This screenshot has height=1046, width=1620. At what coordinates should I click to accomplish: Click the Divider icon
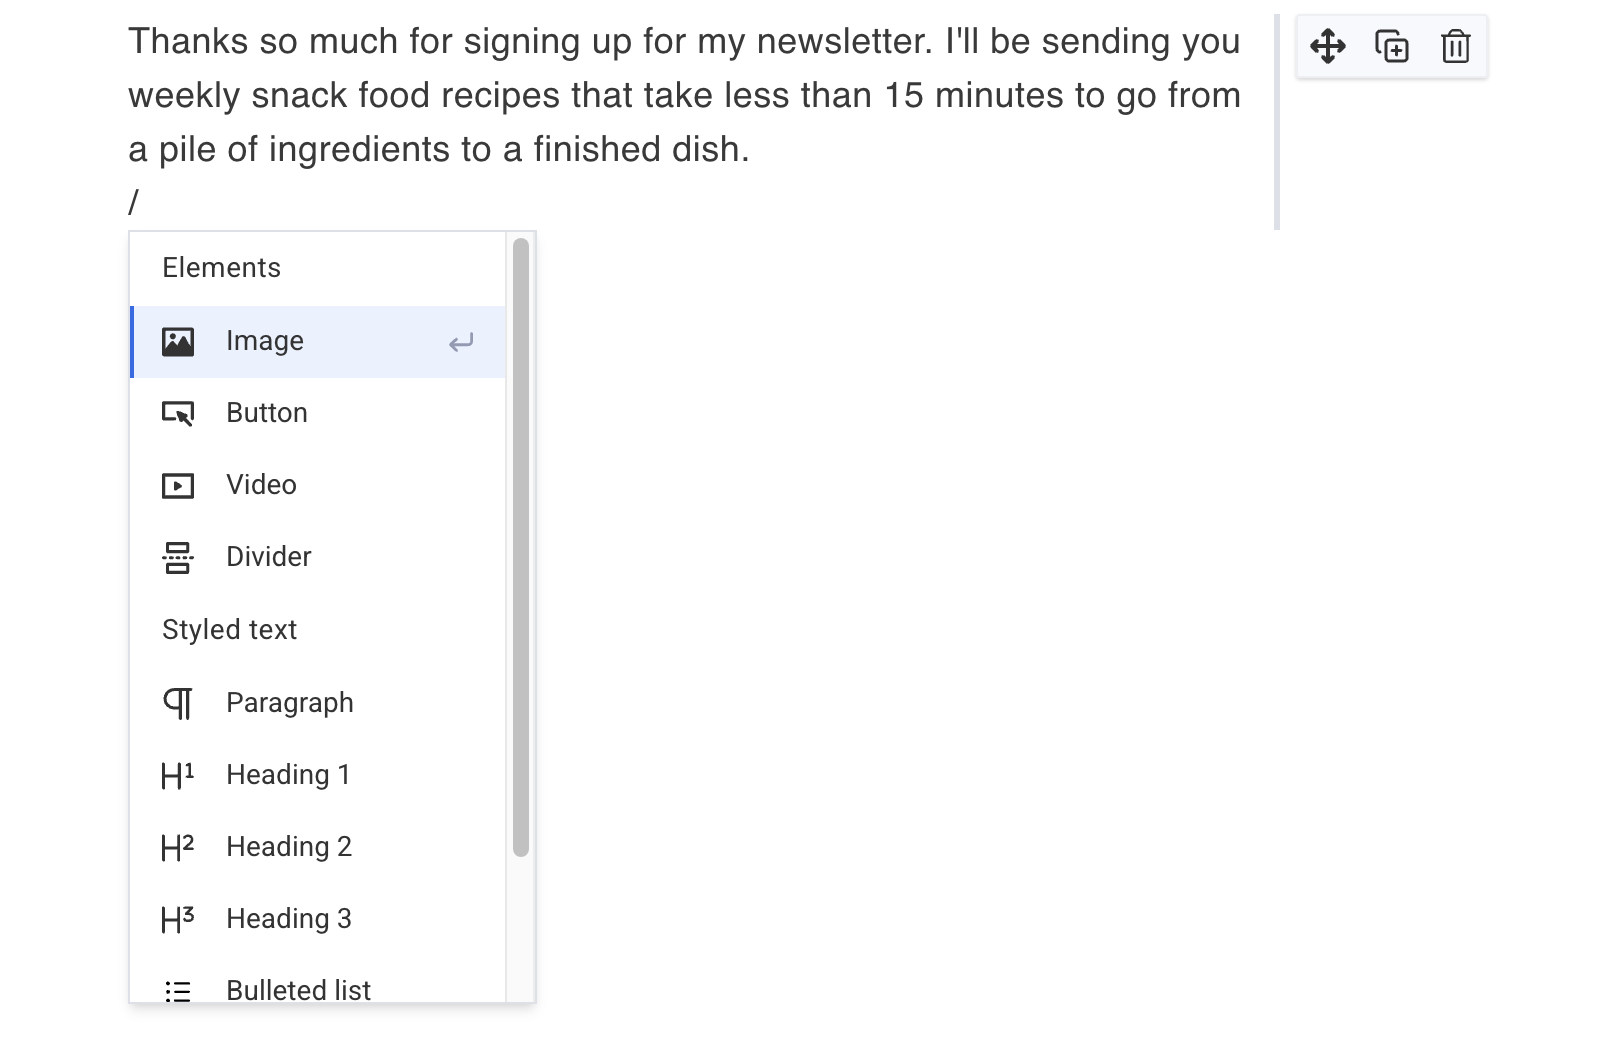(178, 557)
